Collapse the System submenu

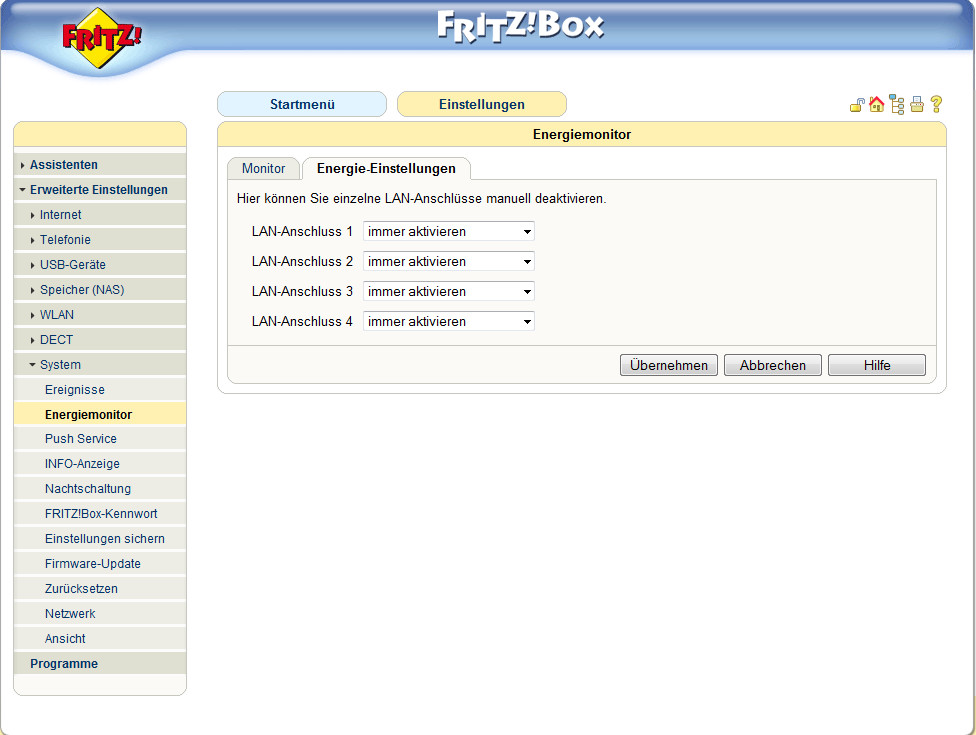coord(100,364)
